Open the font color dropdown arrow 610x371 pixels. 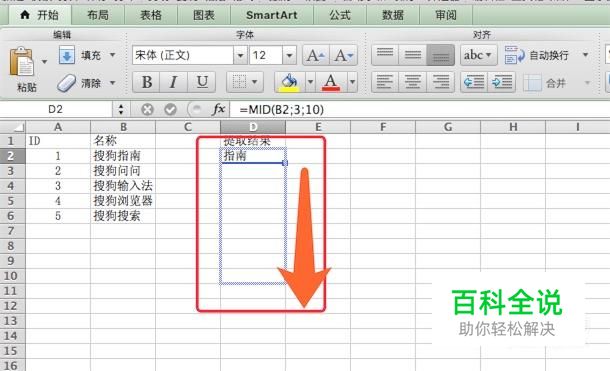352,82
